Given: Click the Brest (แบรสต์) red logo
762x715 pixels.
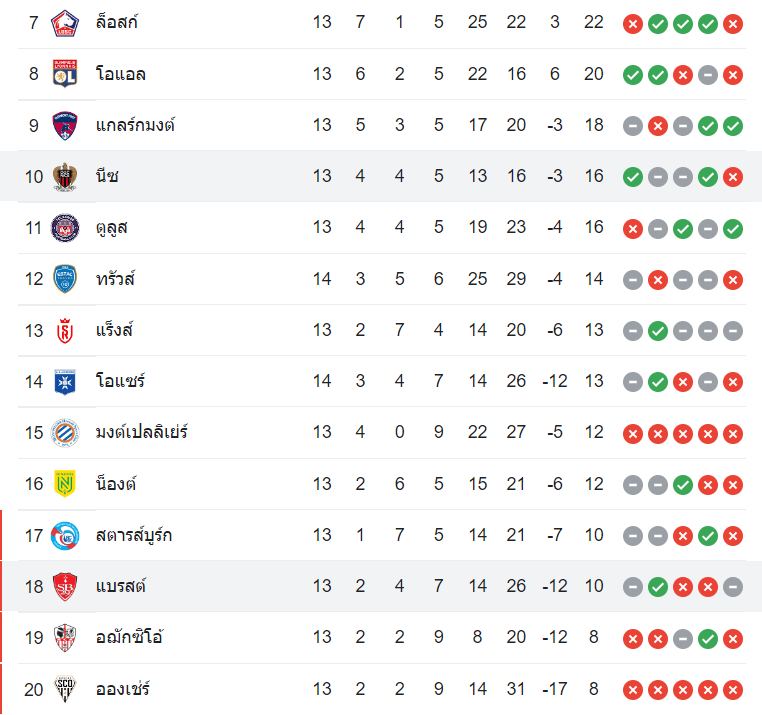Looking at the screenshot, I should click(66, 586).
